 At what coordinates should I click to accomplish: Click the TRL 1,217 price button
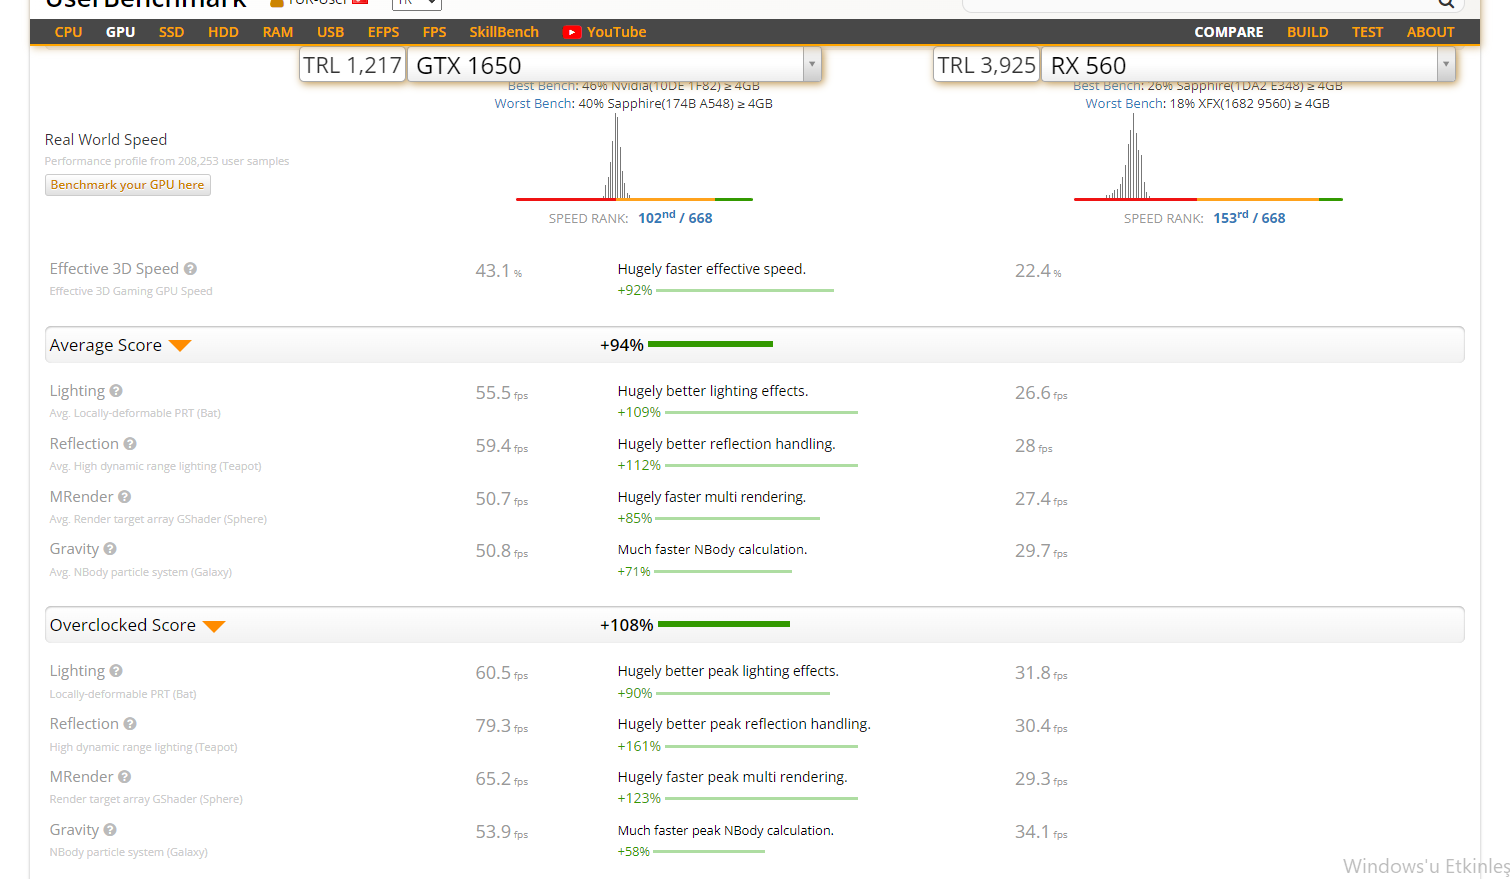tap(352, 65)
